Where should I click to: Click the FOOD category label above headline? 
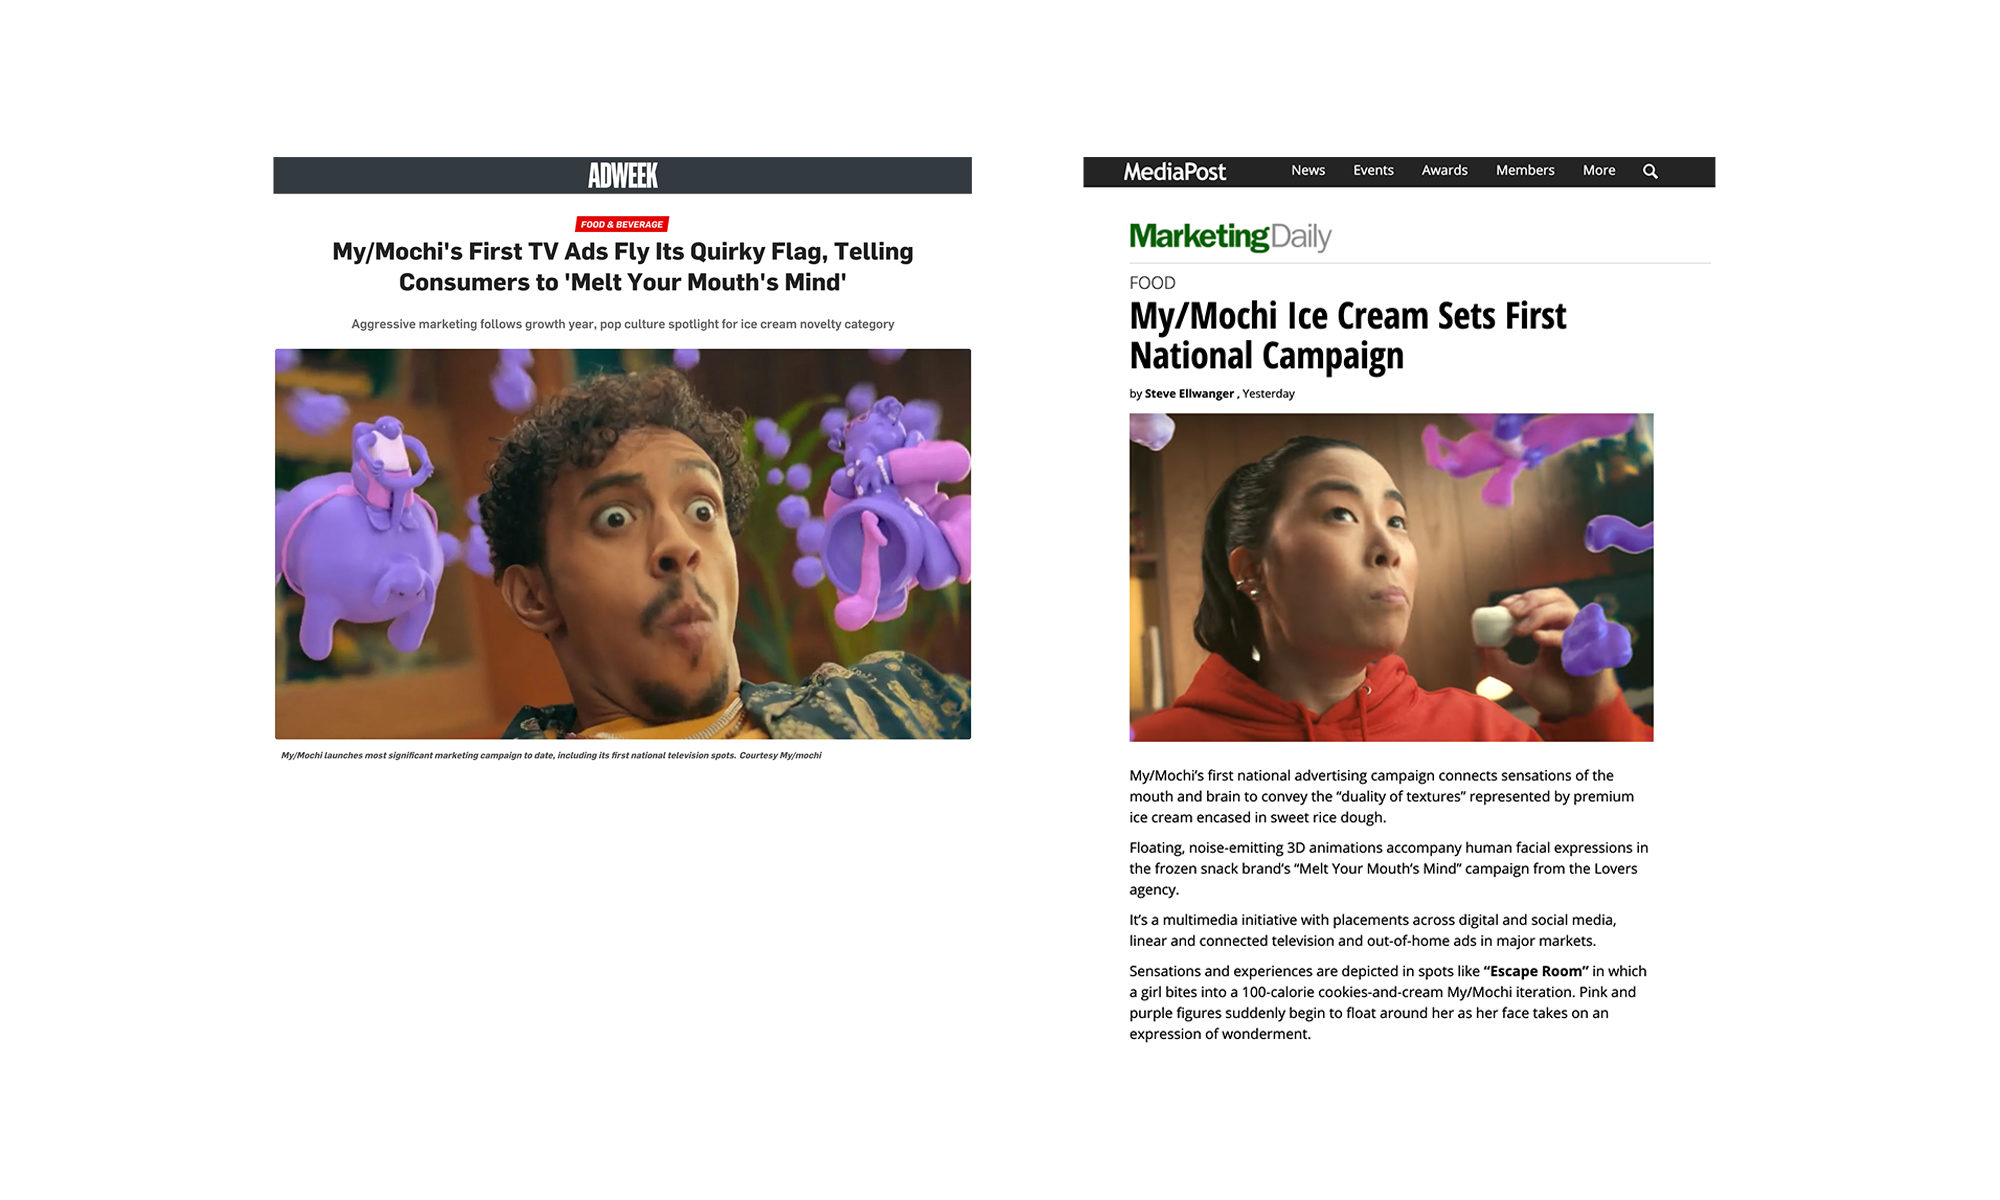coord(1152,283)
